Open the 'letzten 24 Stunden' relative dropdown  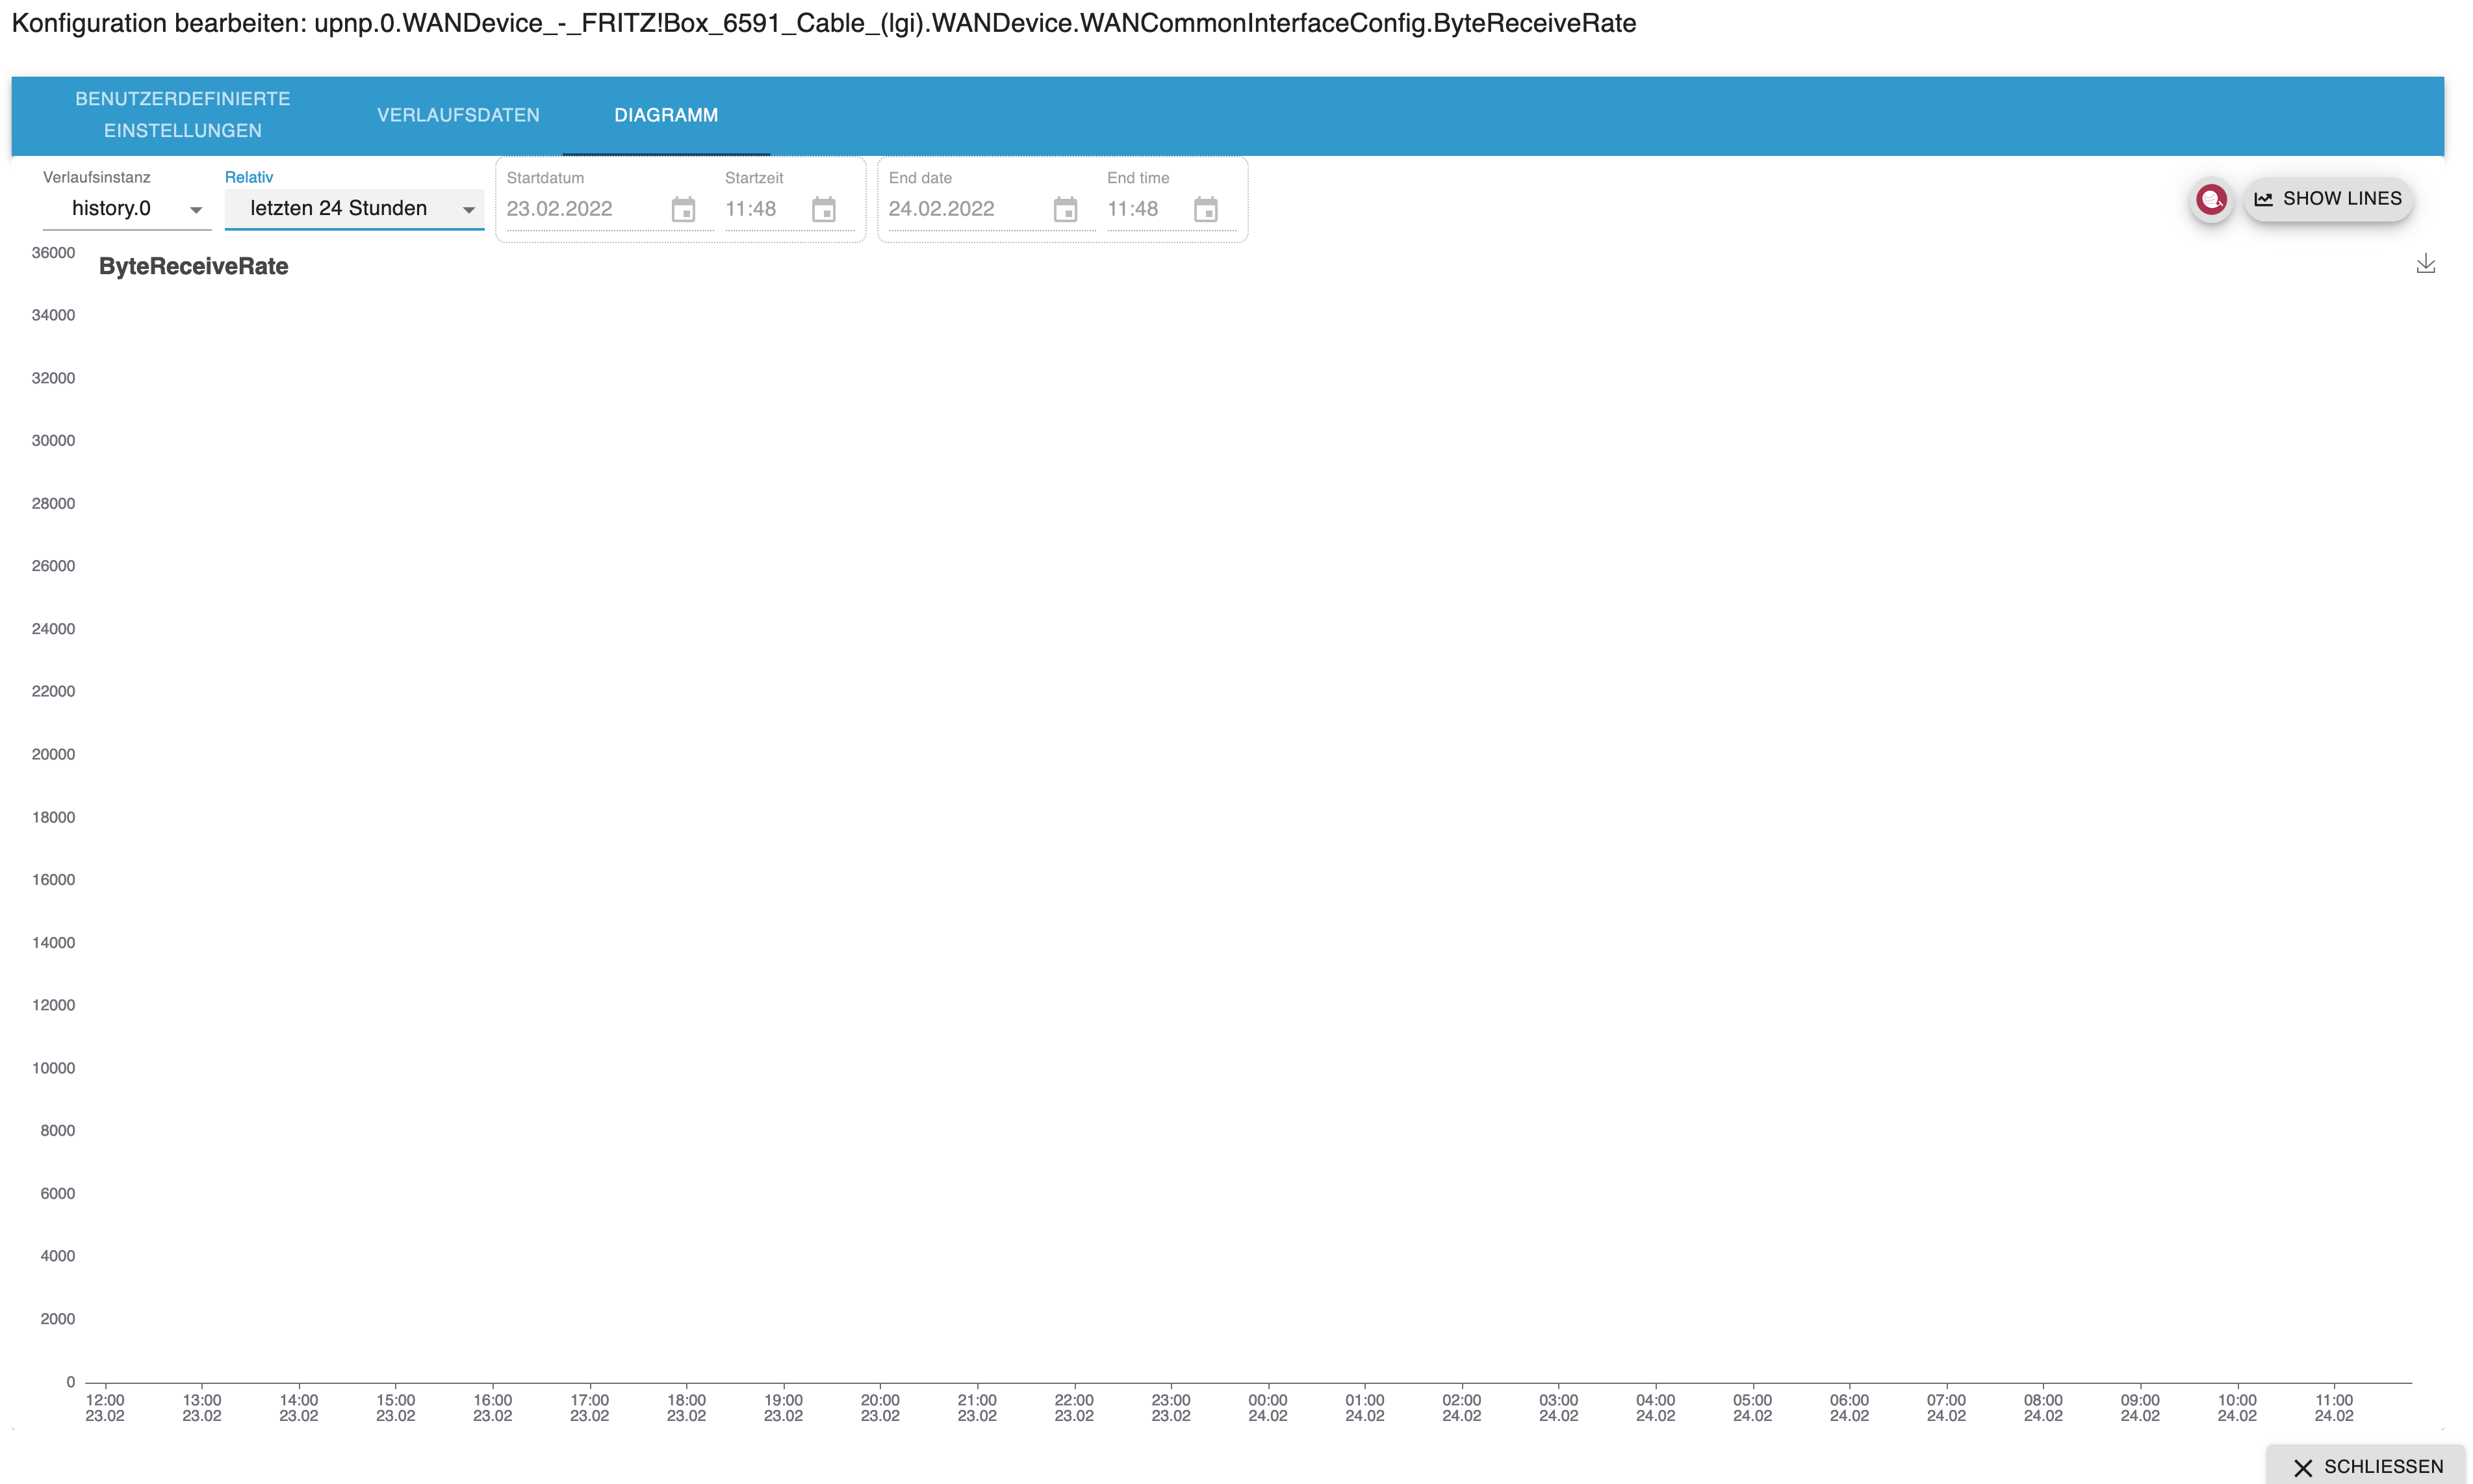click(x=354, y=208)
